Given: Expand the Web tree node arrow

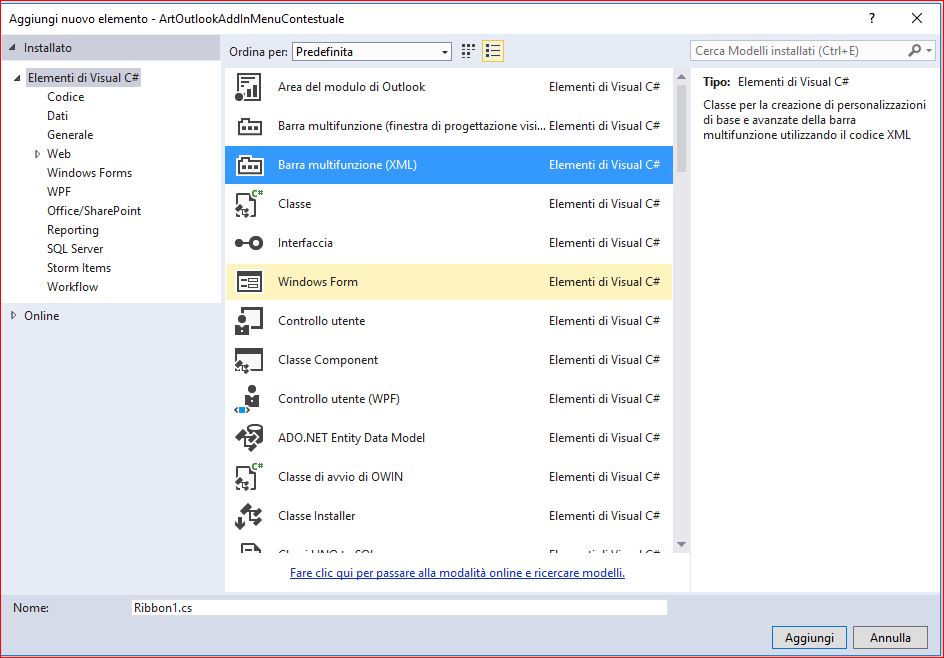Looking at the screenshot, I should pos(37,154).
